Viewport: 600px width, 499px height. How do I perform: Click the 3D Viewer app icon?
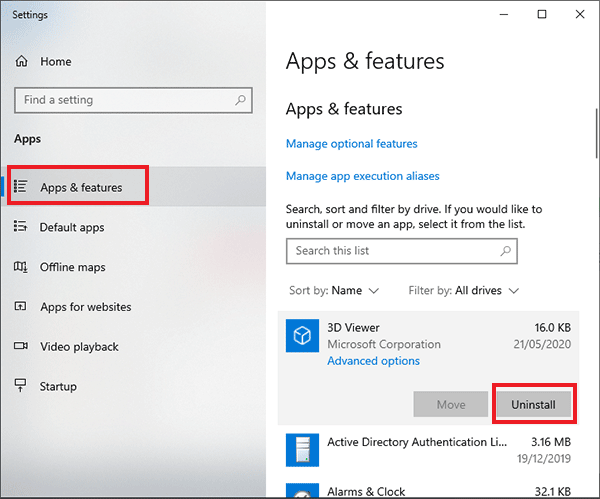[302, 336]
